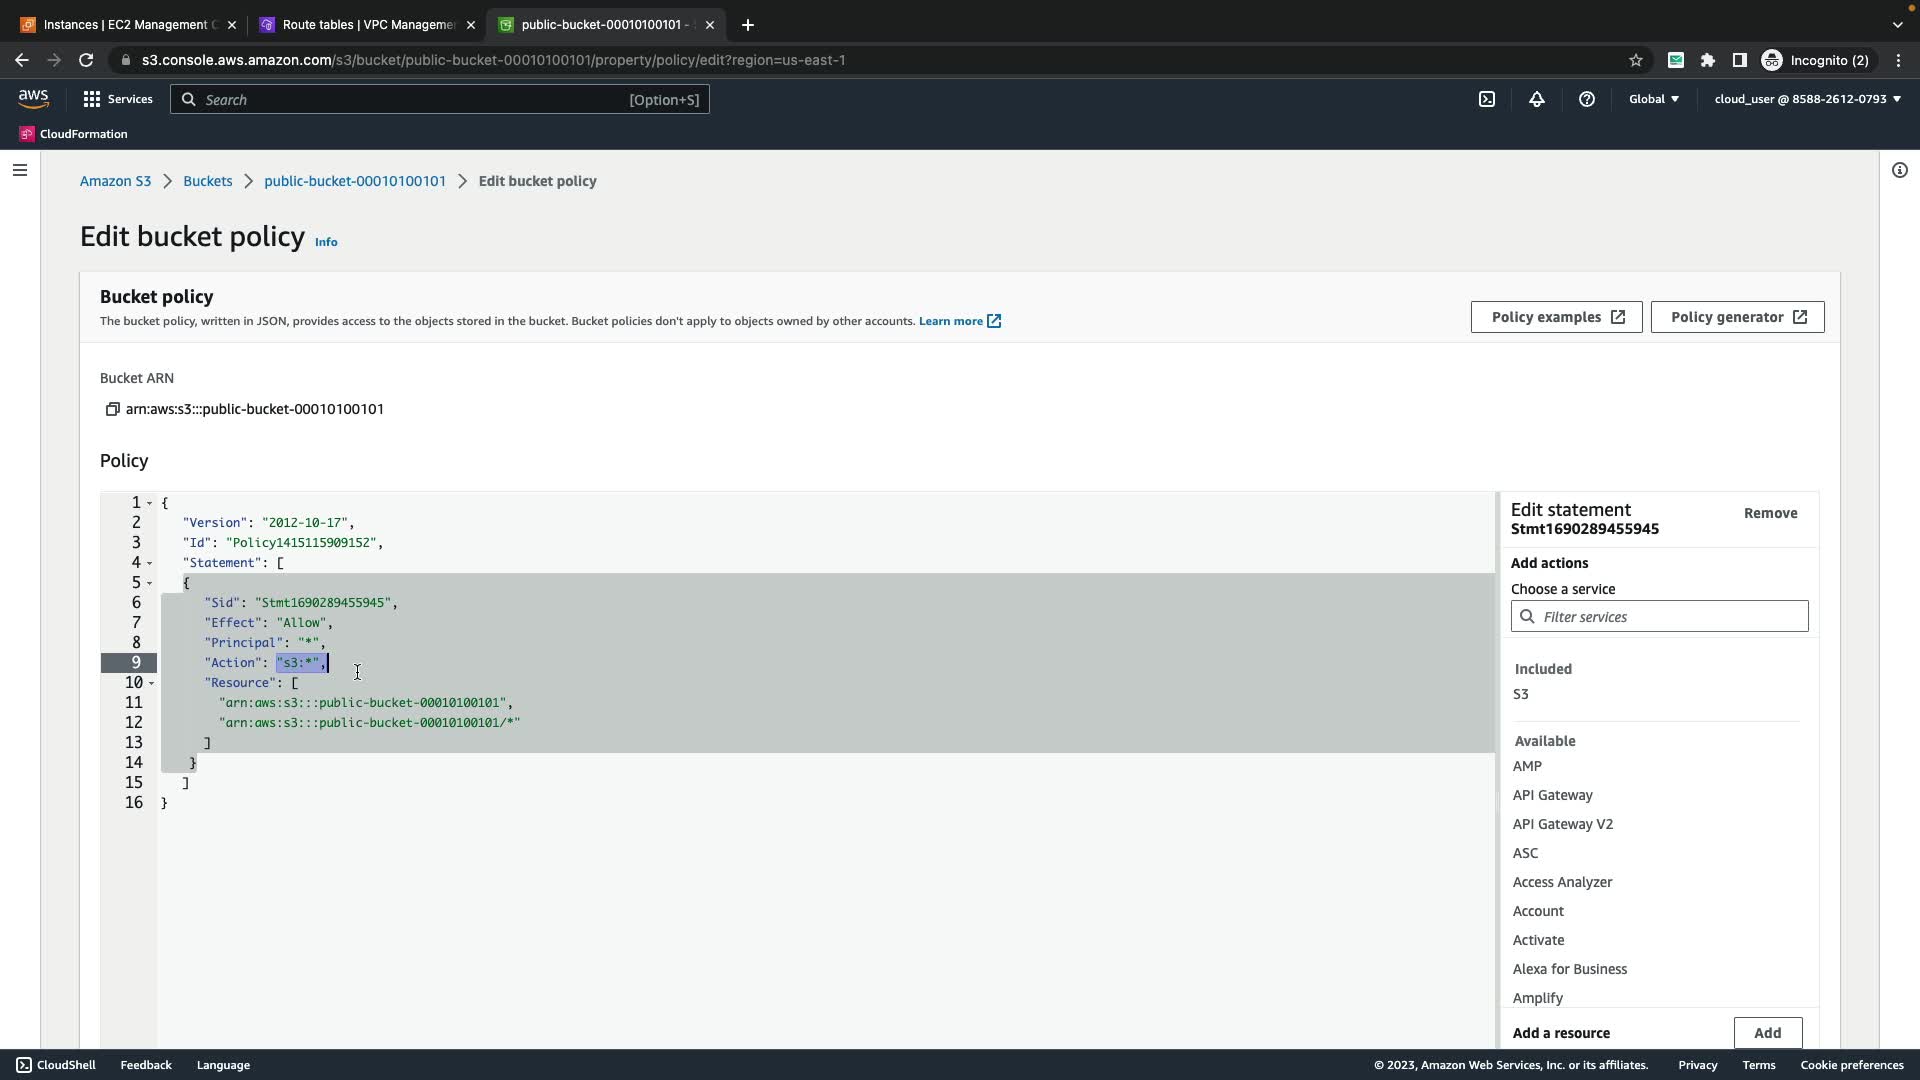
Task: Collapse the Statement array fold arrow on line 4
Action: tap(150, 563)
